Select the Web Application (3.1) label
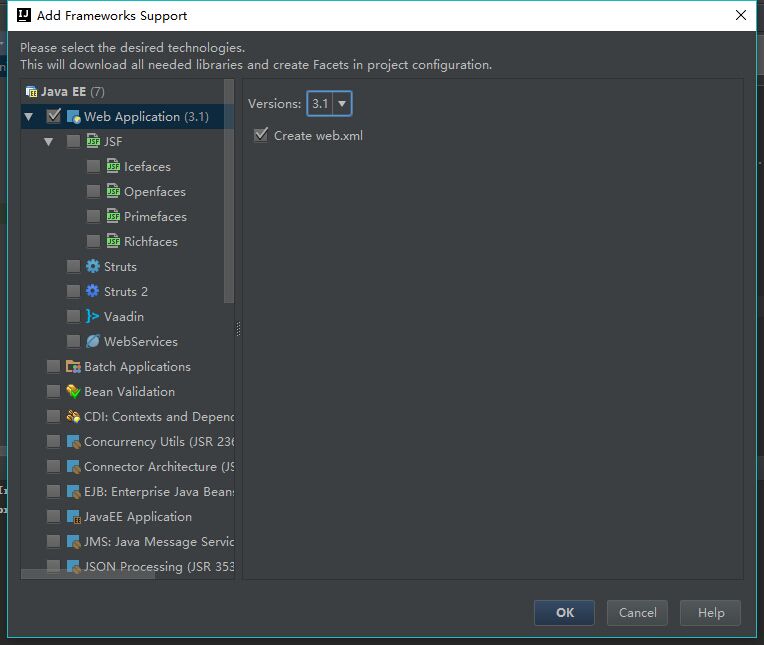 click(x=146, y=117)
